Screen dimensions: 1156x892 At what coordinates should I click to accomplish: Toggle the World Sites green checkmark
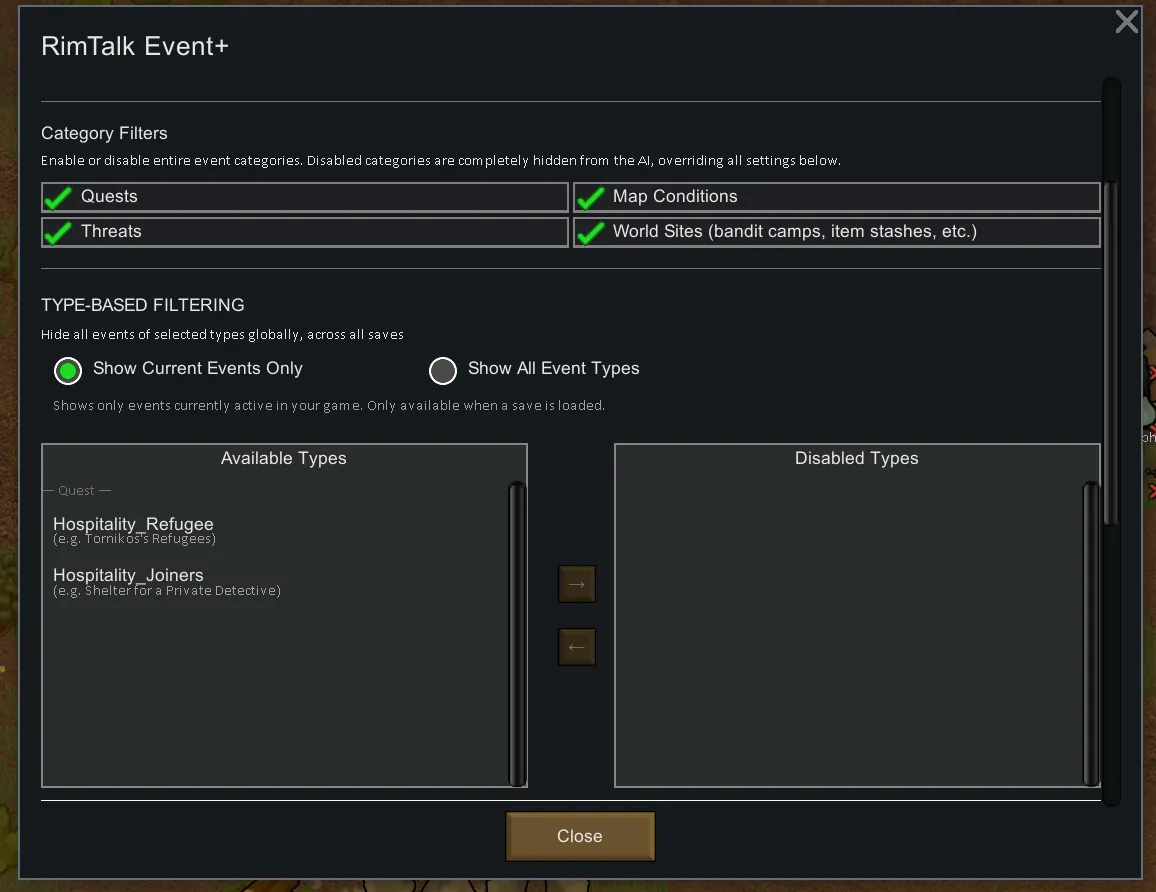590,232
